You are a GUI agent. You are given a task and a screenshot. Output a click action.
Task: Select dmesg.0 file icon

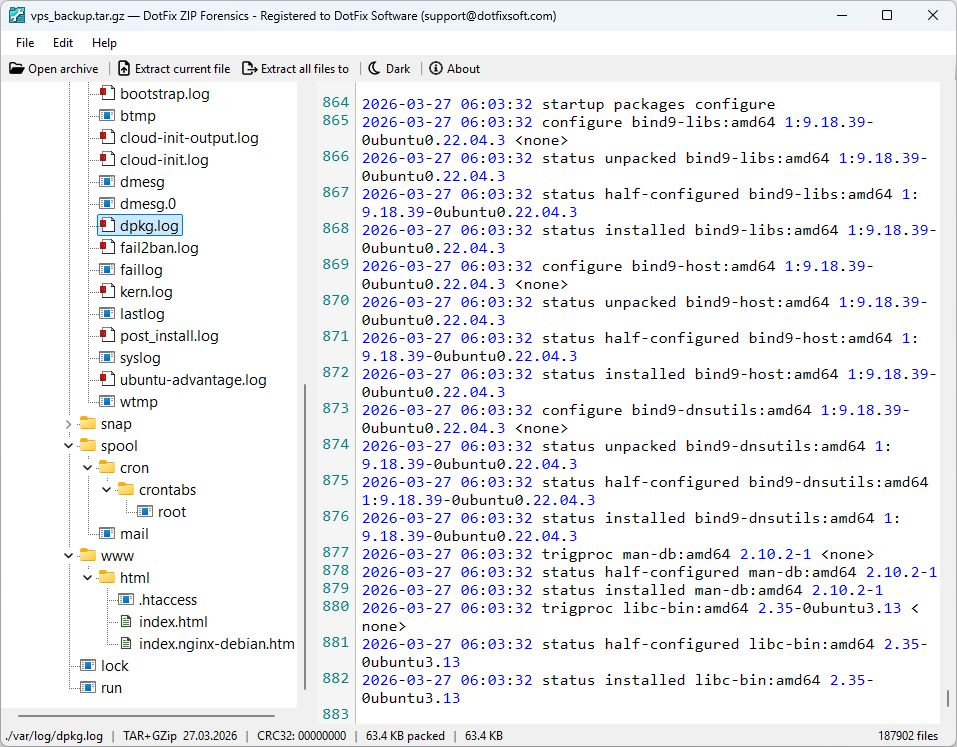click(x=107, y=203)
